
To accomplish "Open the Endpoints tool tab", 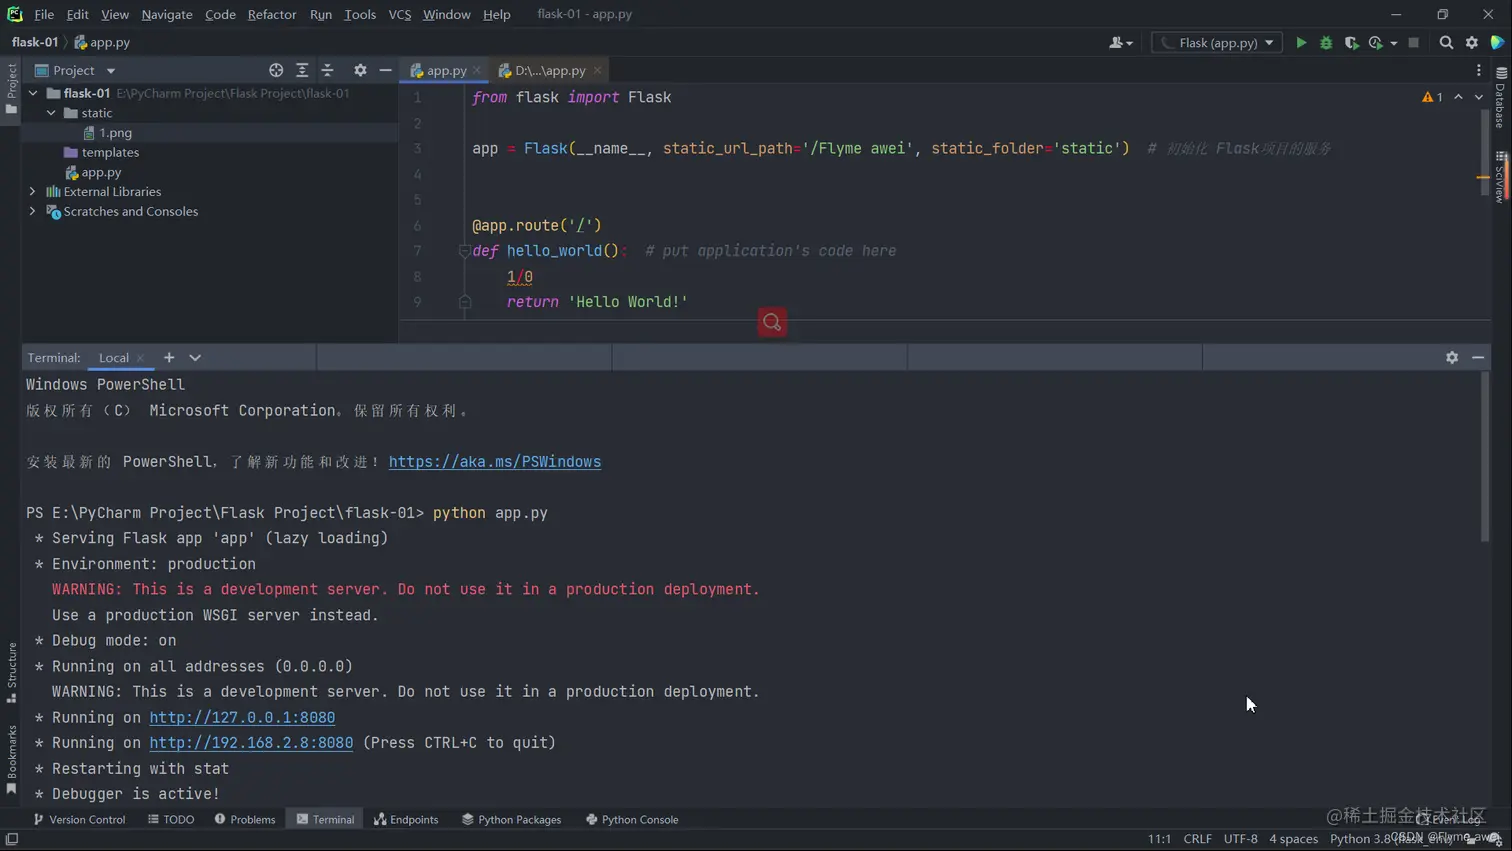I will point(406,819).
